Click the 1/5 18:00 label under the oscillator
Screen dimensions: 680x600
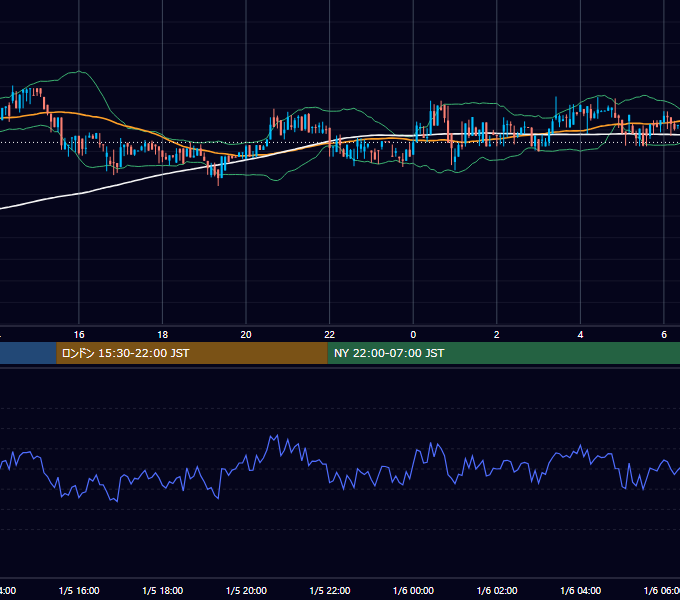point(163,590)
